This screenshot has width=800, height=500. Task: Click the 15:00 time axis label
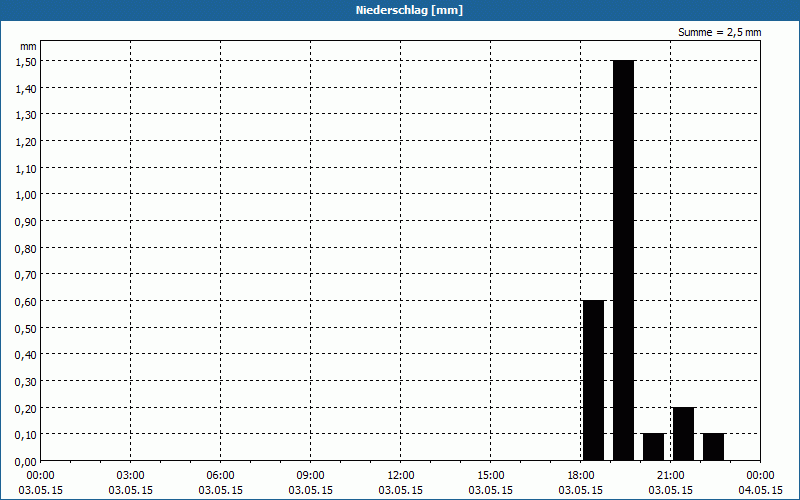point(491,476)
